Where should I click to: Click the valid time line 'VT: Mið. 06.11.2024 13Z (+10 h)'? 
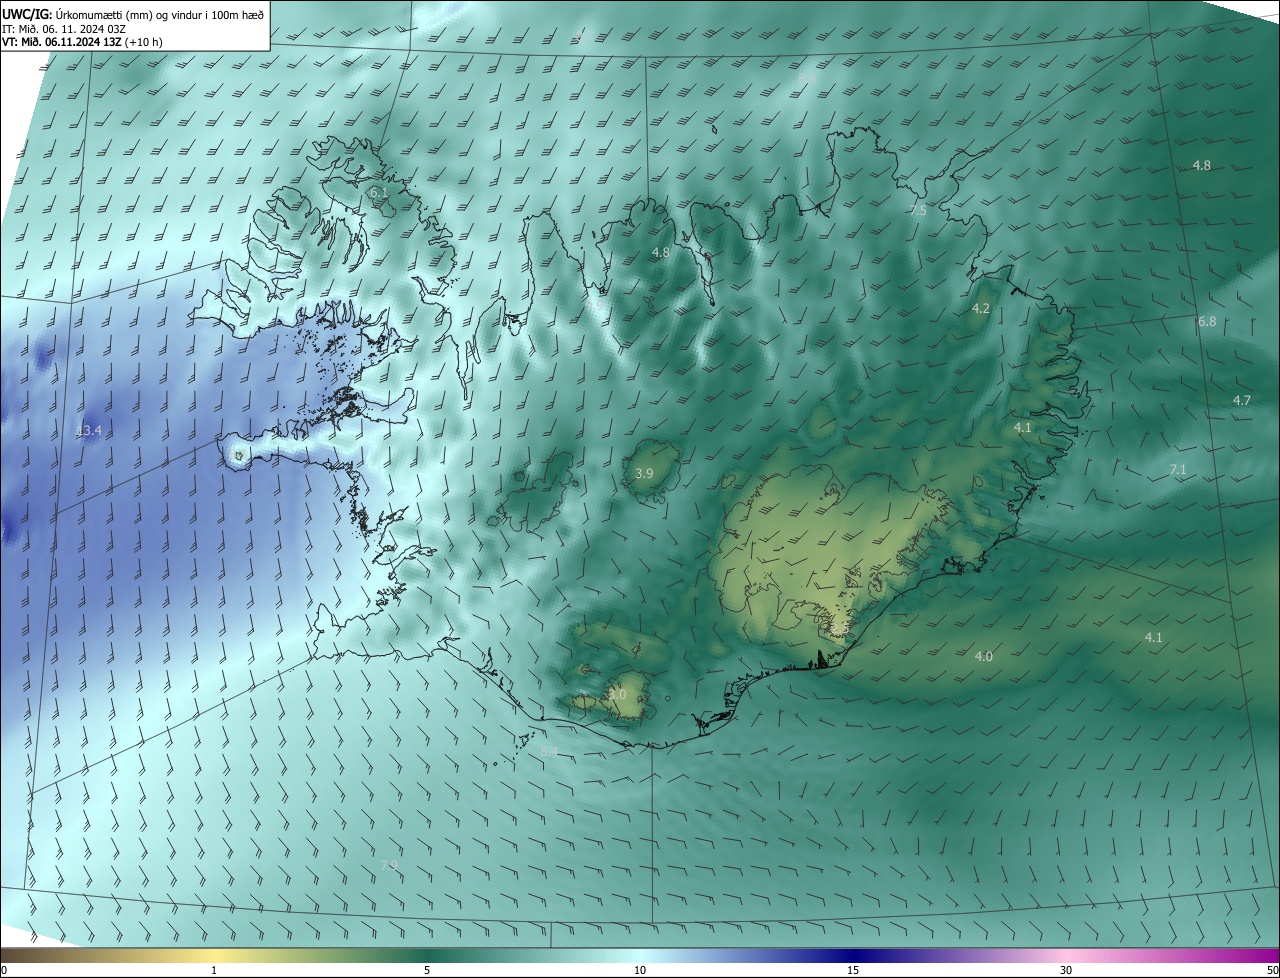click(x=82, y=42)
